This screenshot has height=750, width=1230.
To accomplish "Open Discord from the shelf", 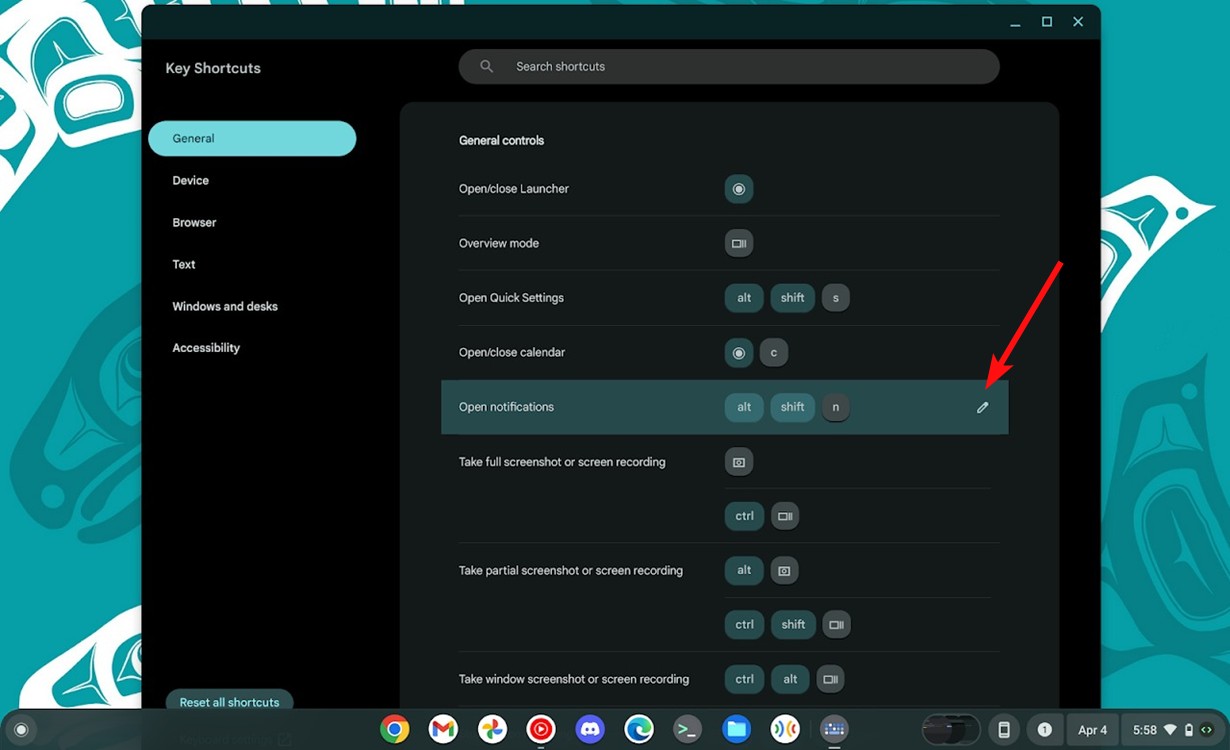I will pos(590,730).
